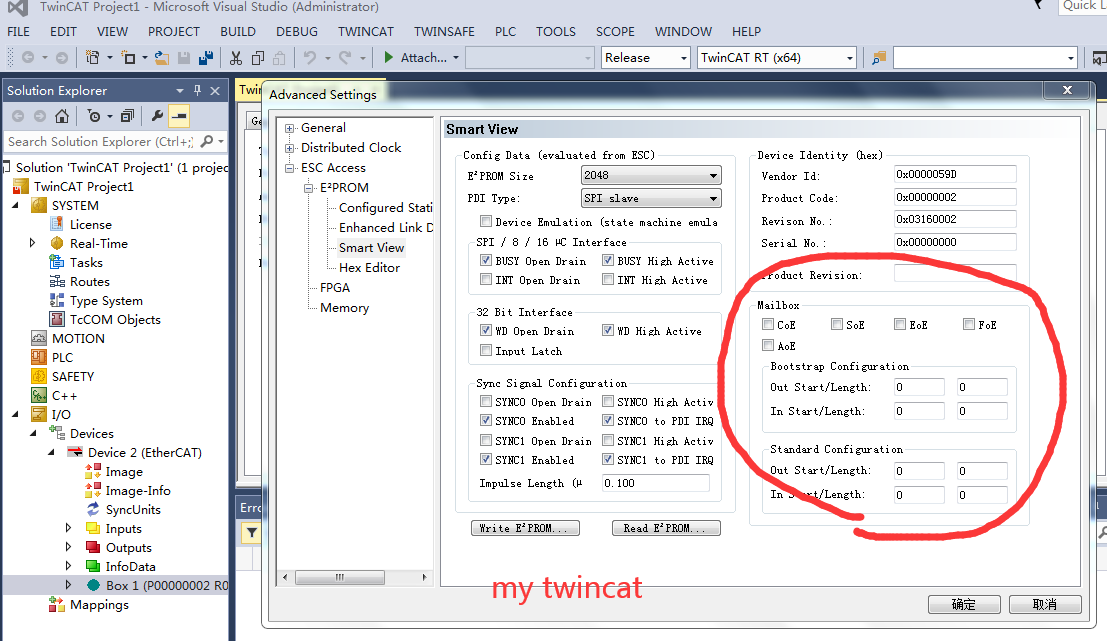Image resolution: width=1107 pixels, height=641 pixels.
Task: Click the Attach... start button
Action: click(421, 58)
